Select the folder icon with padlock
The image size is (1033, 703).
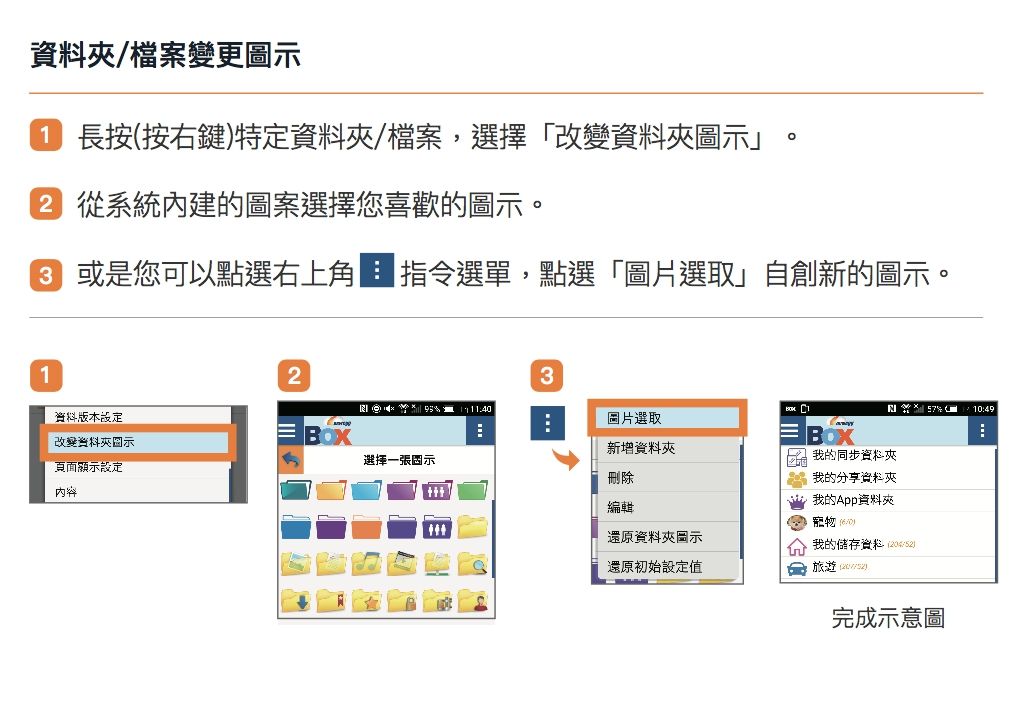tap(402, 600)
